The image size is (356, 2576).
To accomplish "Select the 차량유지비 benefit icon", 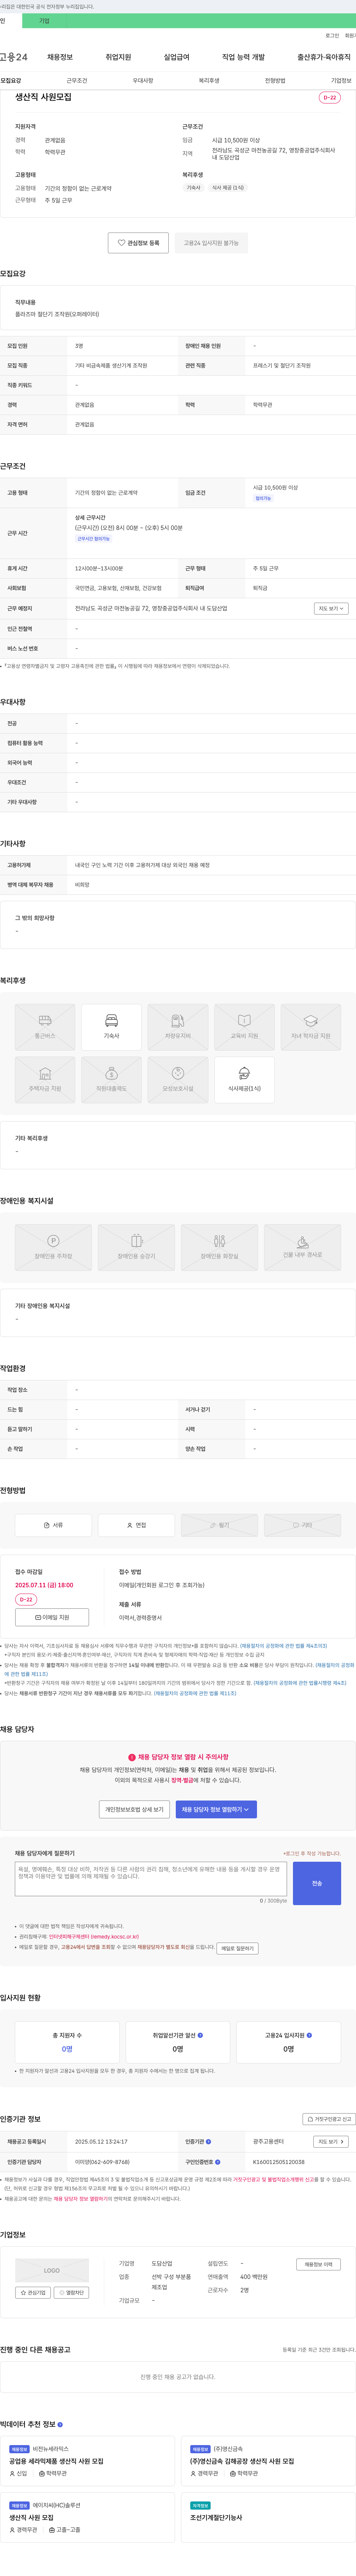I will (x=178, y=1026).
